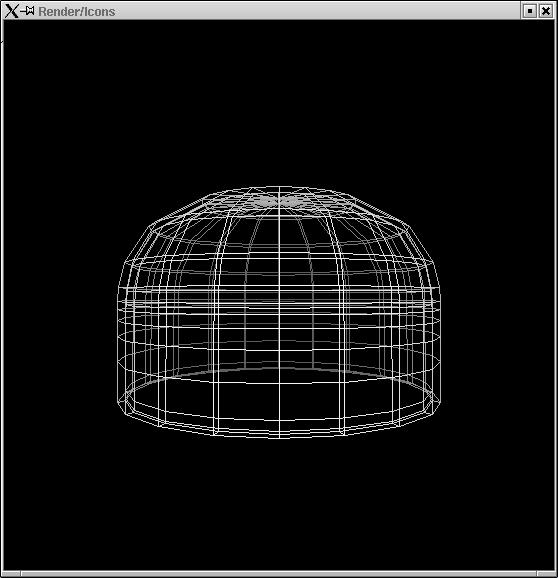Close the Render/Icons window
The height and width of the screenshot is (578, 558).
pos(546,11)
